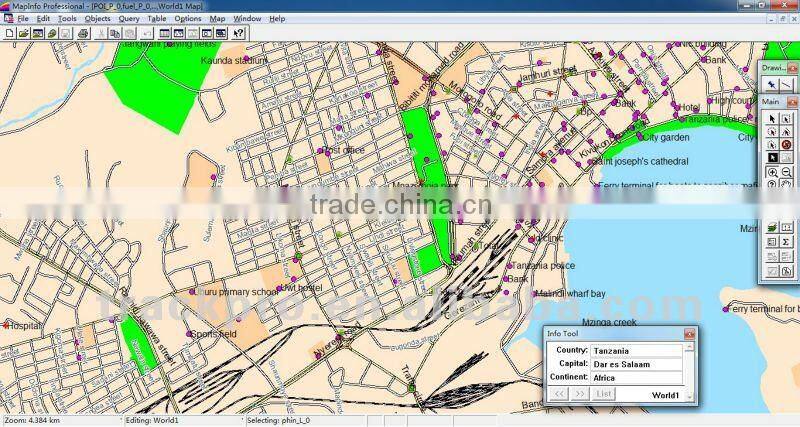The image size is (800, 427).
Task: Click the MapInfo document icon beside File
Action: point(8,18)
